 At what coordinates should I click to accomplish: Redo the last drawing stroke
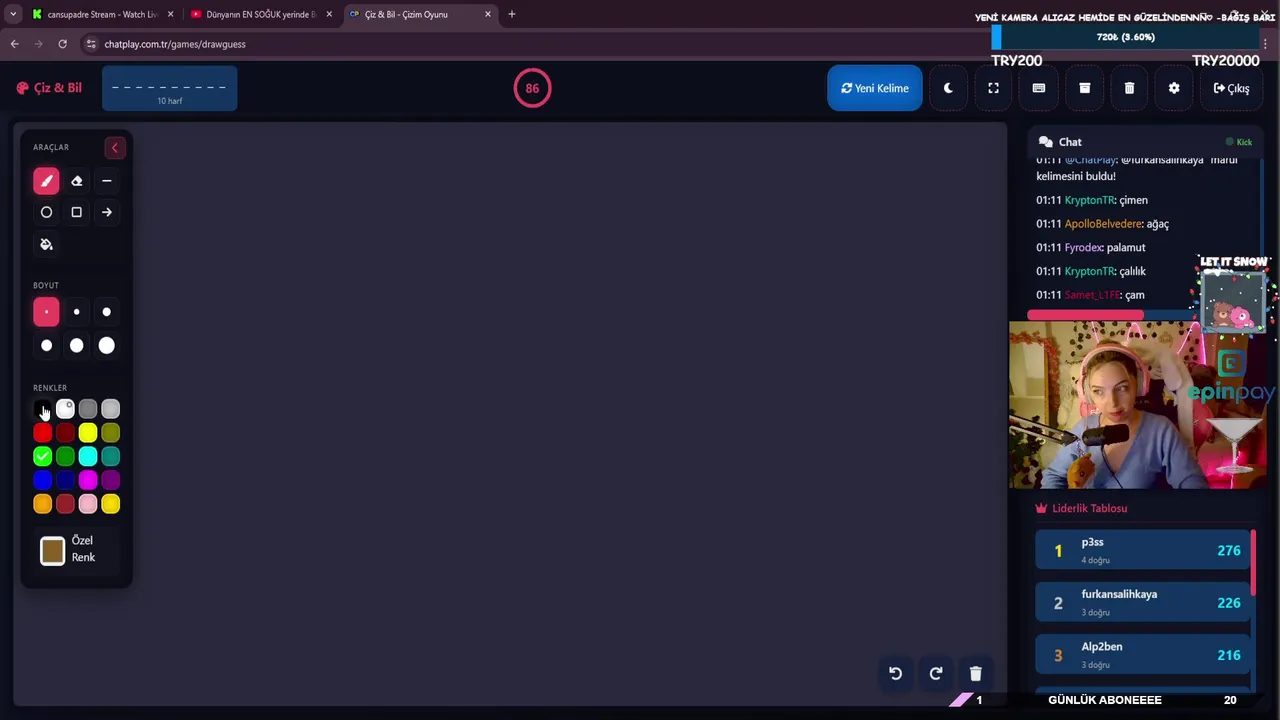click(x=936, y=674)
